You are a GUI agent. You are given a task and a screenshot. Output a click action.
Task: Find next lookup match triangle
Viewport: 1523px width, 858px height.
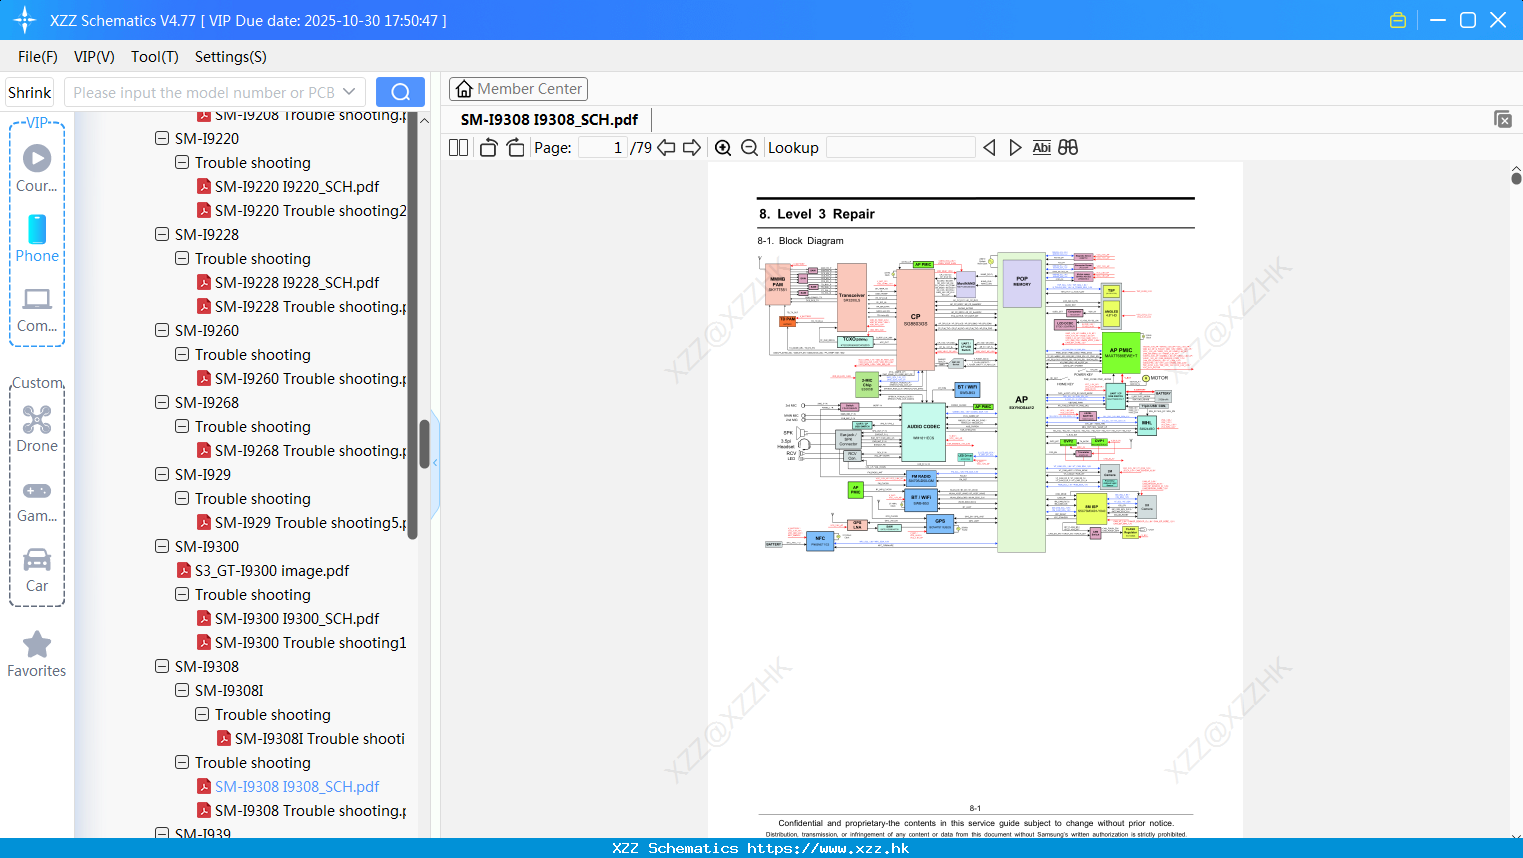[x=1015, y=148]
